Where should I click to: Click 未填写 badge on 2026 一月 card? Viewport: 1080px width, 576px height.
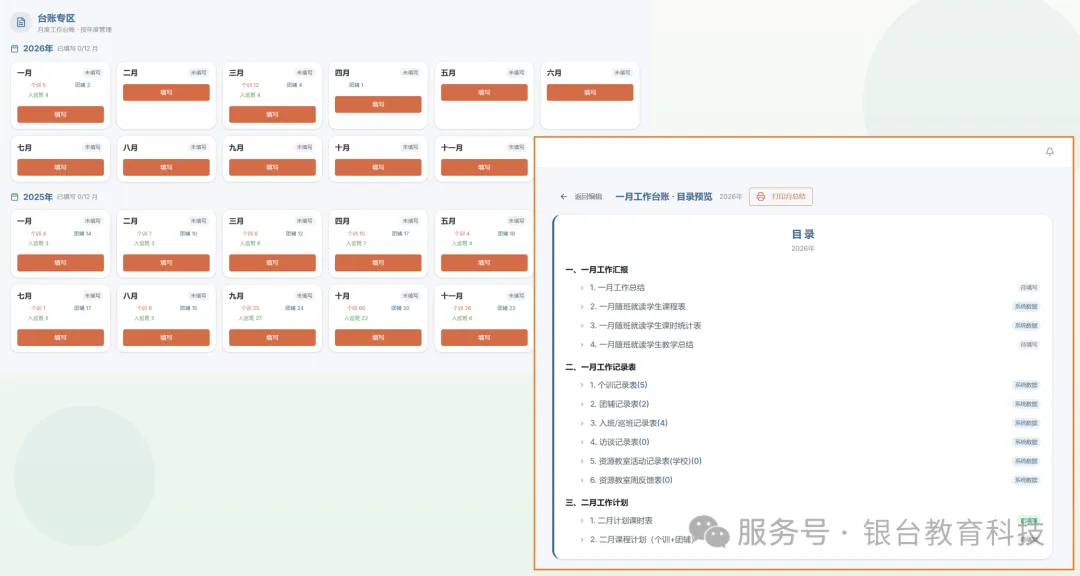pos(92,72)
